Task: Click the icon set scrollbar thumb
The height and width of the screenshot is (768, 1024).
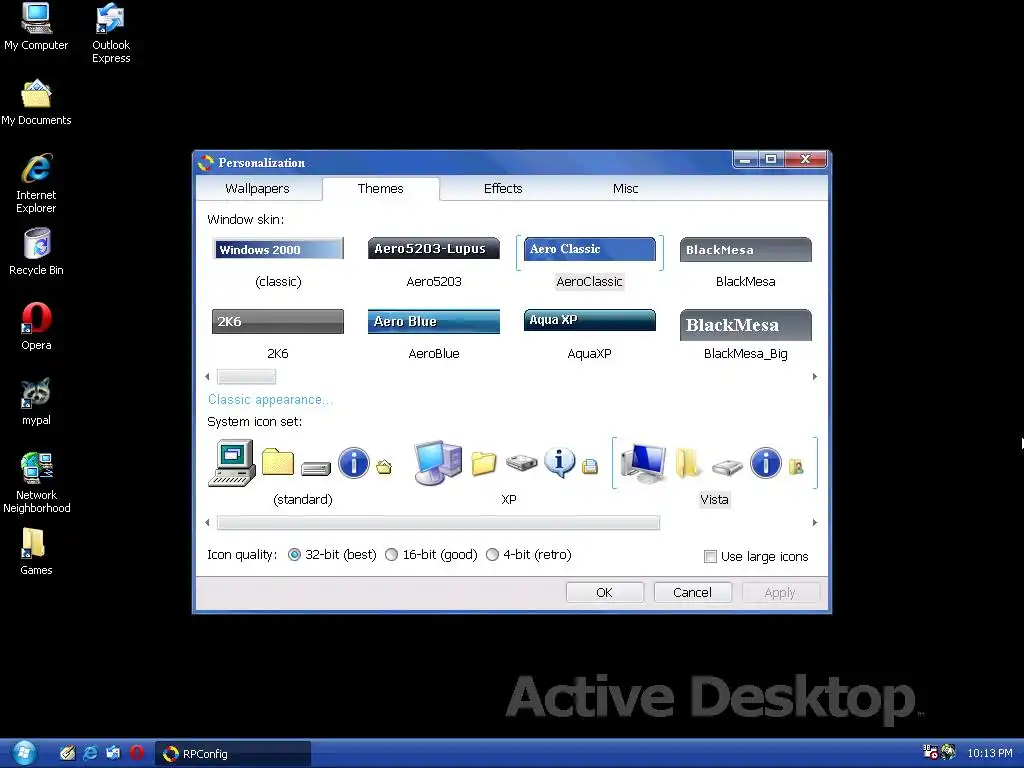Action: (x=438, y=522)
